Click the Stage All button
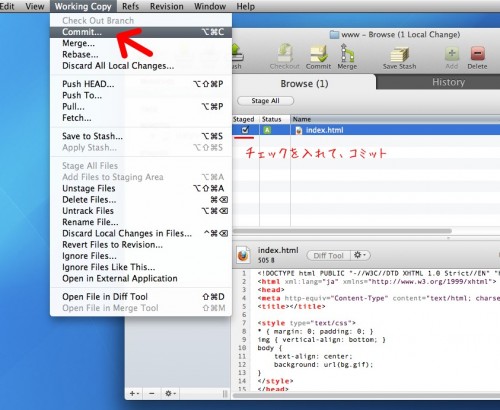The width and height of the screenshot is (500, 410). (265, 101)
